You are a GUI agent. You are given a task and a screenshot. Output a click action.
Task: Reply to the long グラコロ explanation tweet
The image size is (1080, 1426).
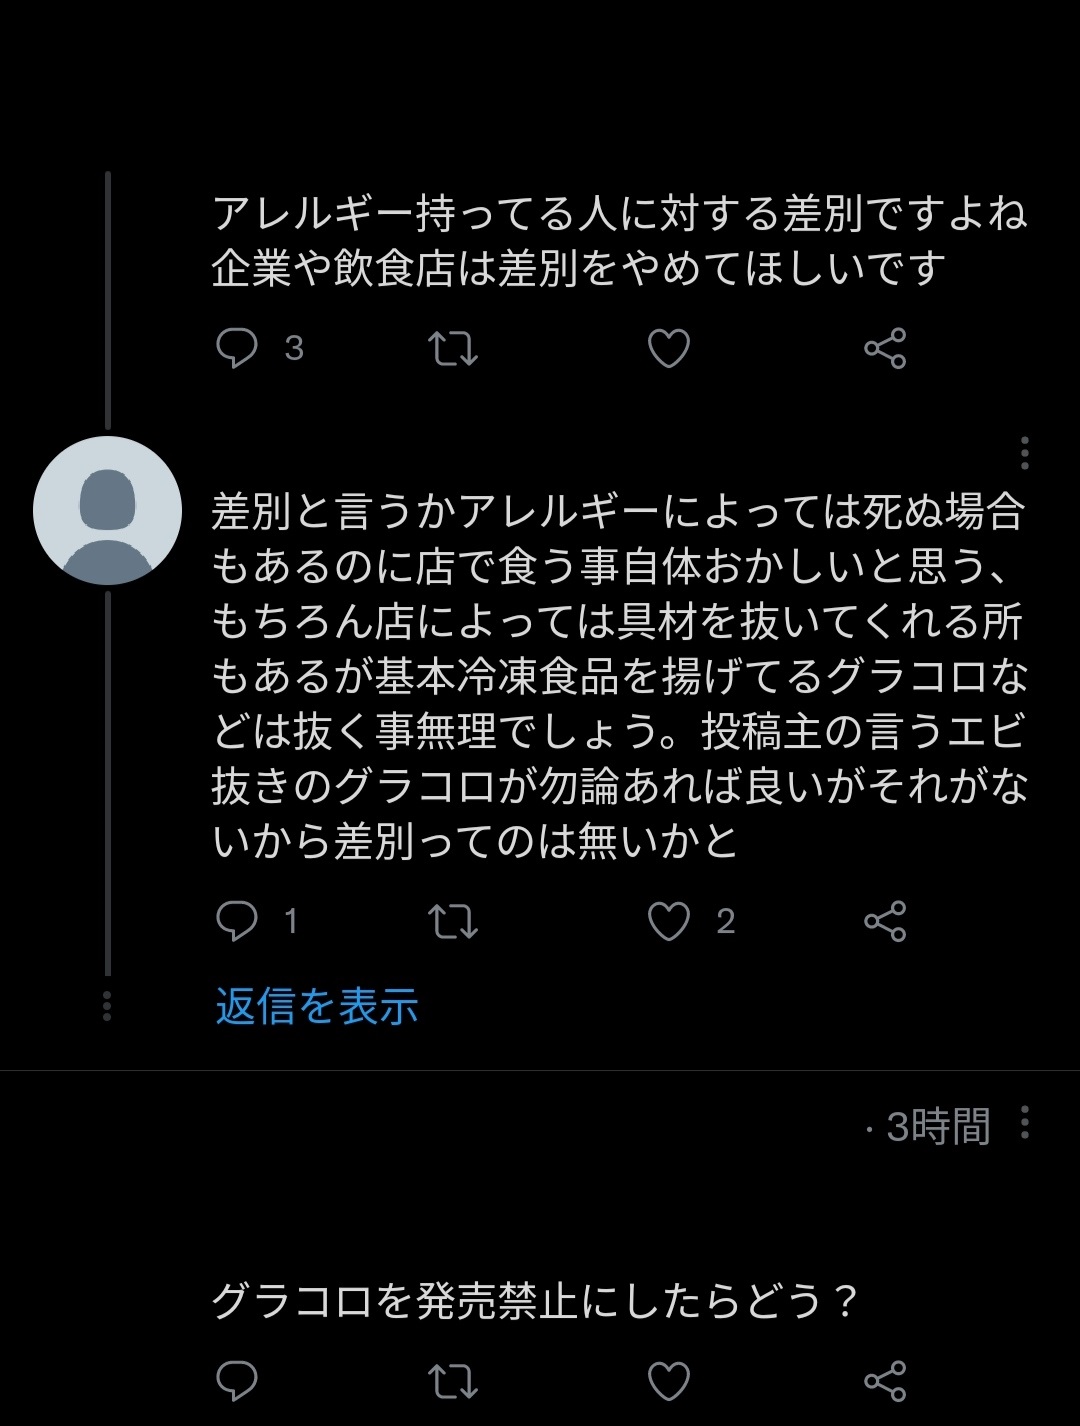click(x=238, y=921)
